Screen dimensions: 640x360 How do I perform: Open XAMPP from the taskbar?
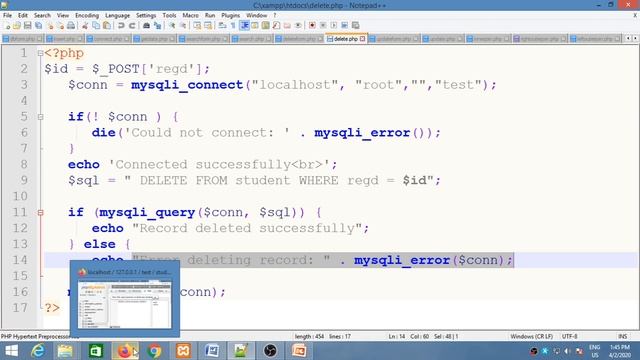tap(183, 351)
